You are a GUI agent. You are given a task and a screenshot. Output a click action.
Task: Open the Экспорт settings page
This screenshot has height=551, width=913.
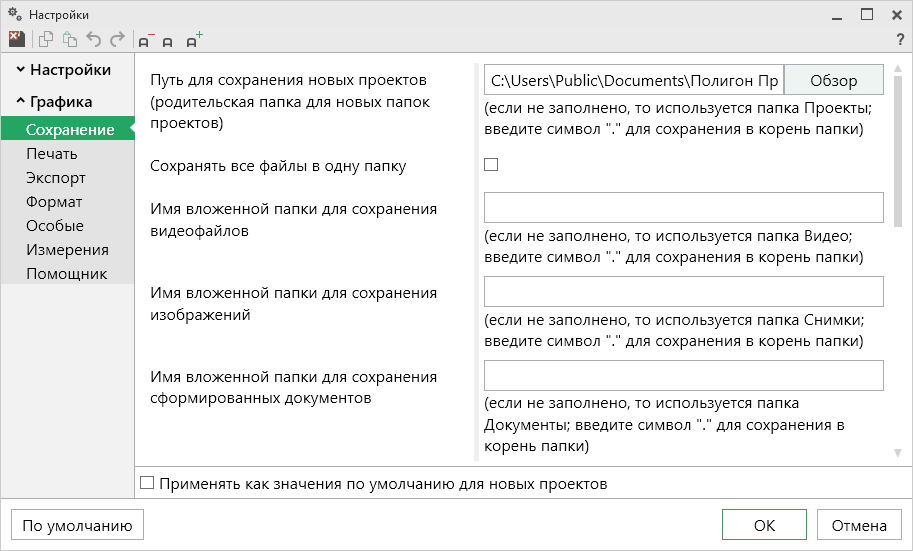click(x=56, y=178)
